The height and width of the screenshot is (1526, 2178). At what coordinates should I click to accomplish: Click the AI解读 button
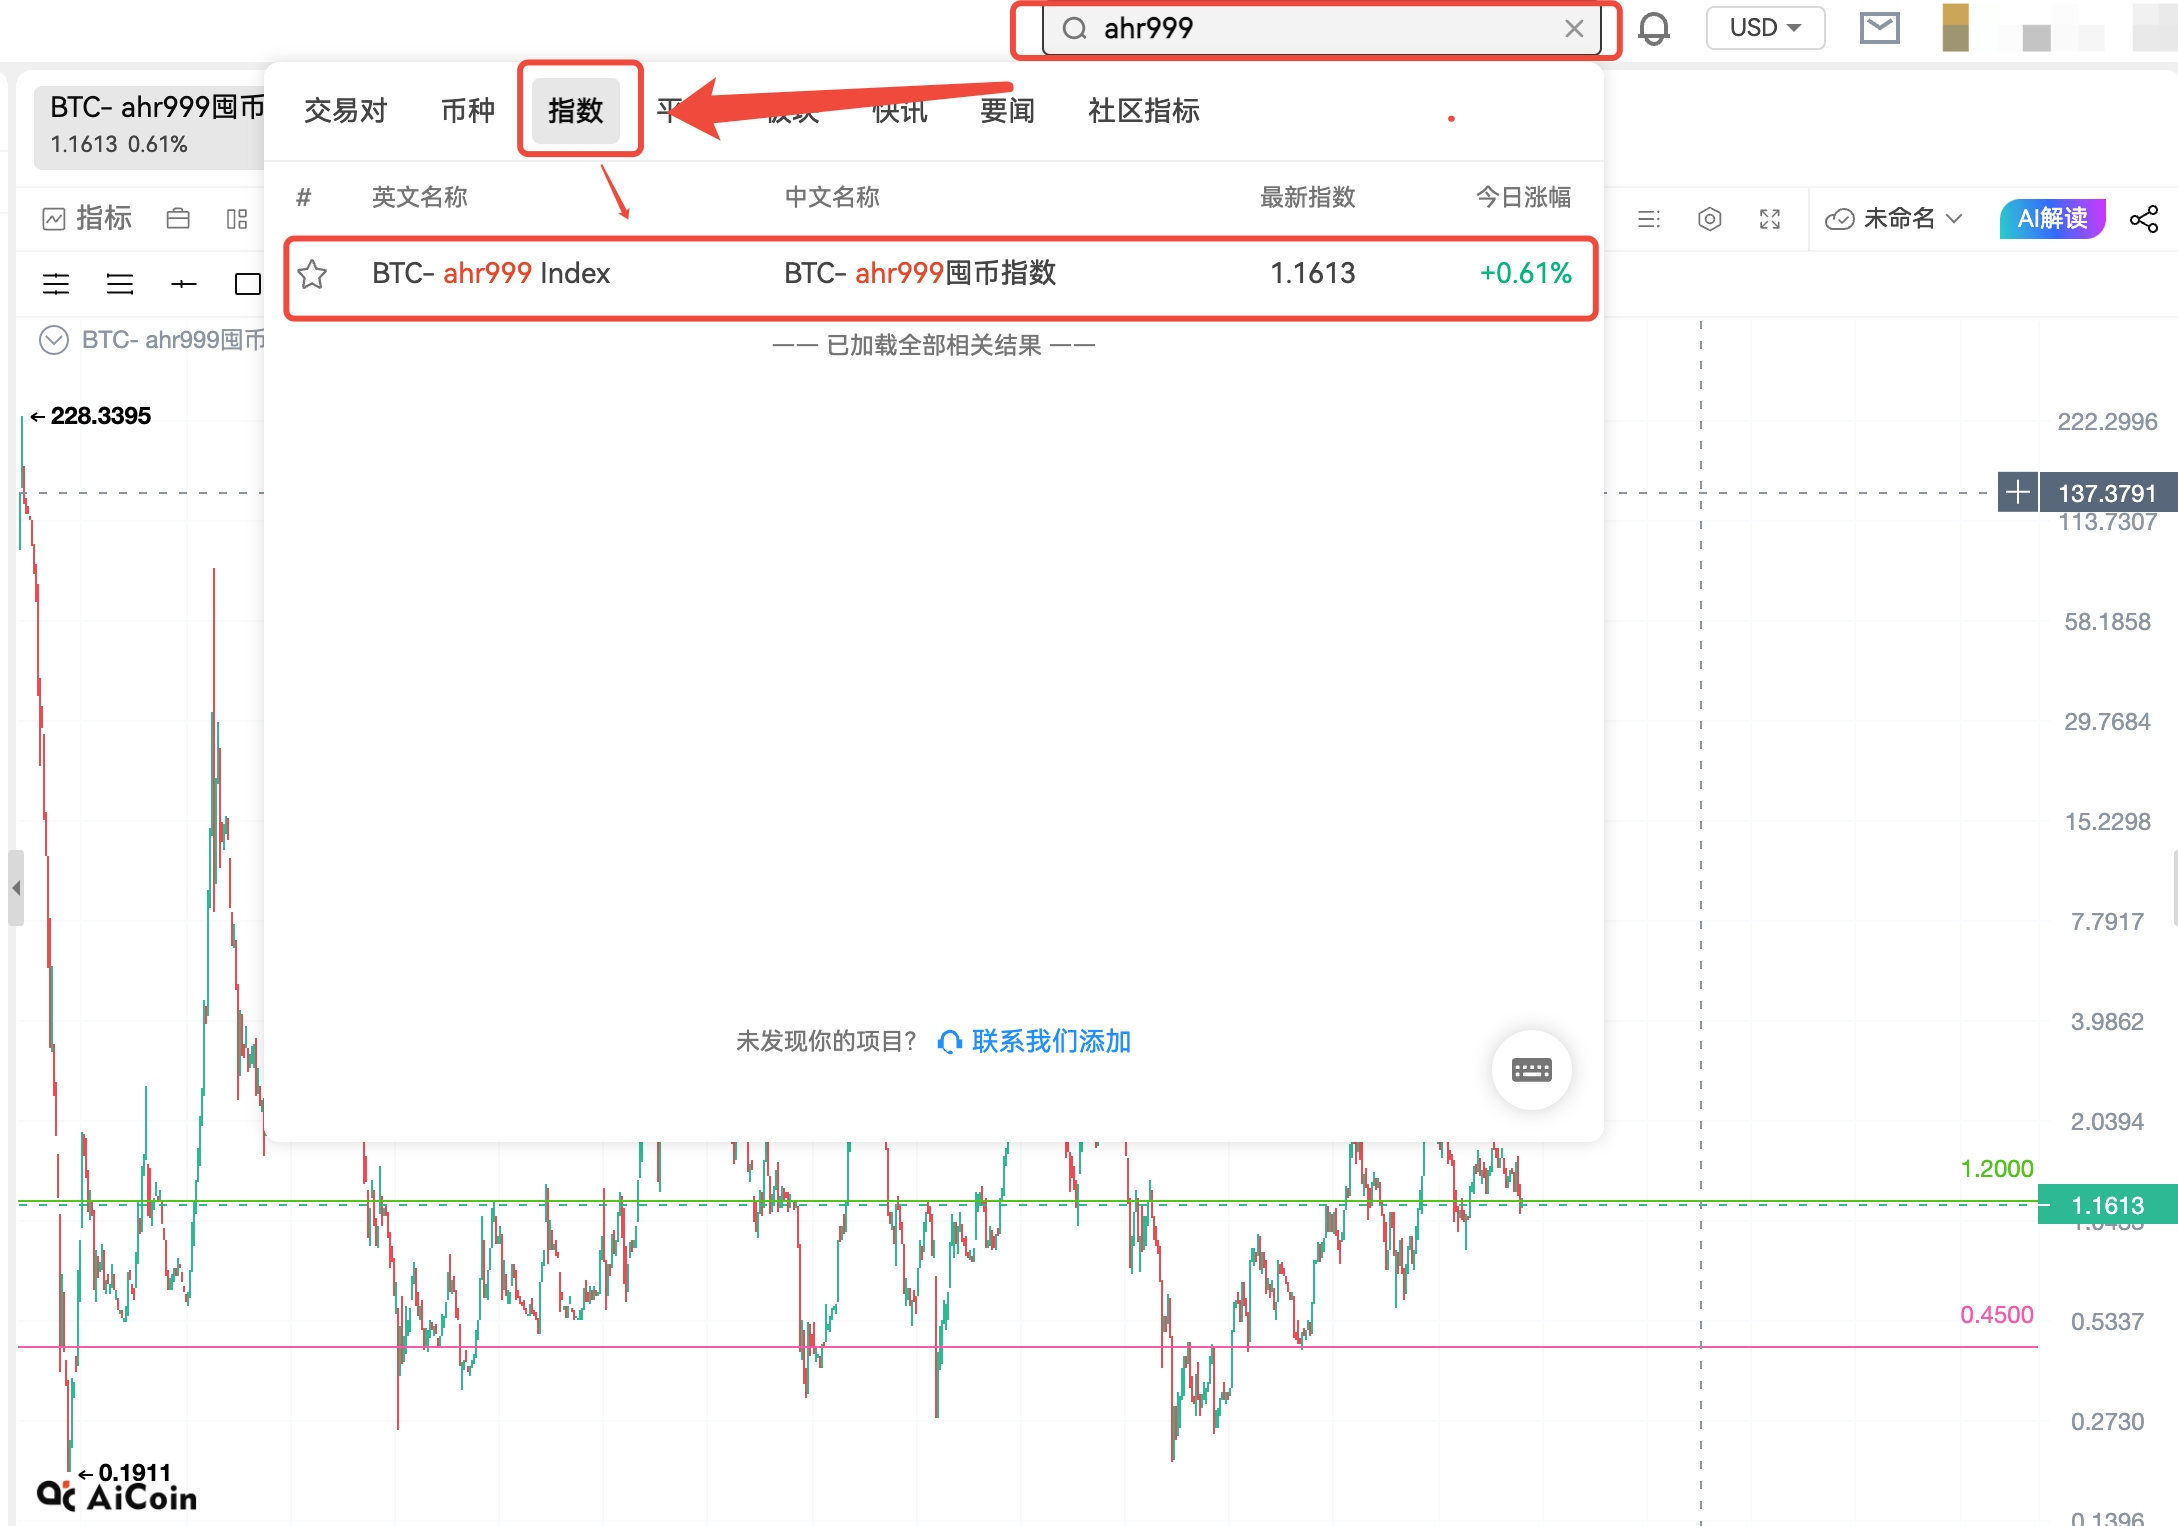tap(2052, 218)
